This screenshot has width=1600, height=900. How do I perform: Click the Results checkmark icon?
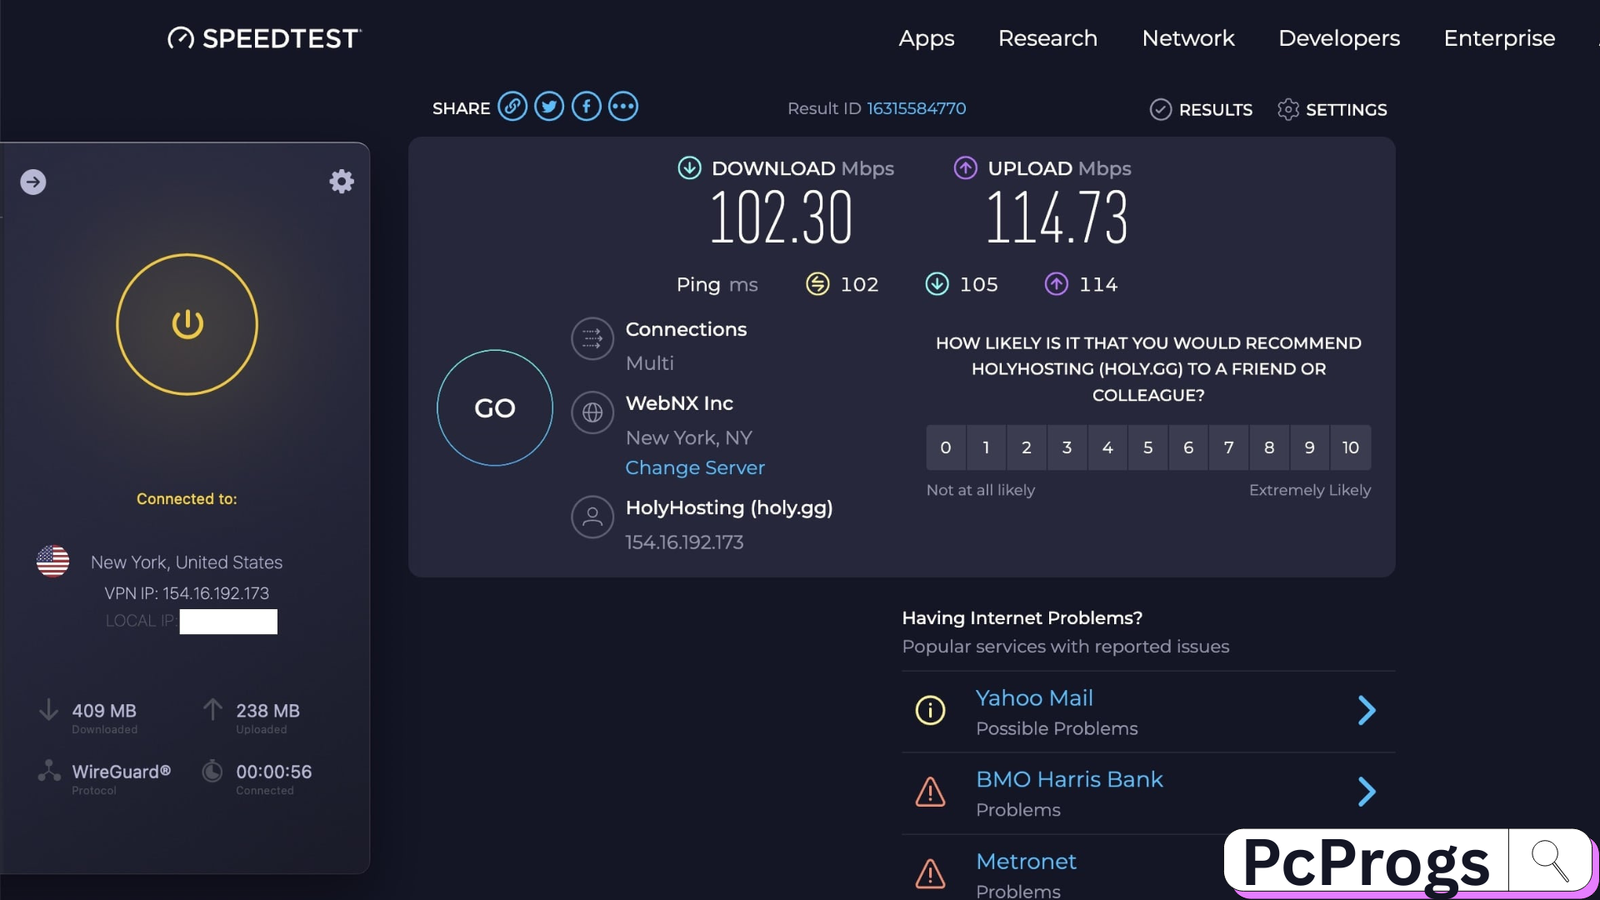[1160, 109]
